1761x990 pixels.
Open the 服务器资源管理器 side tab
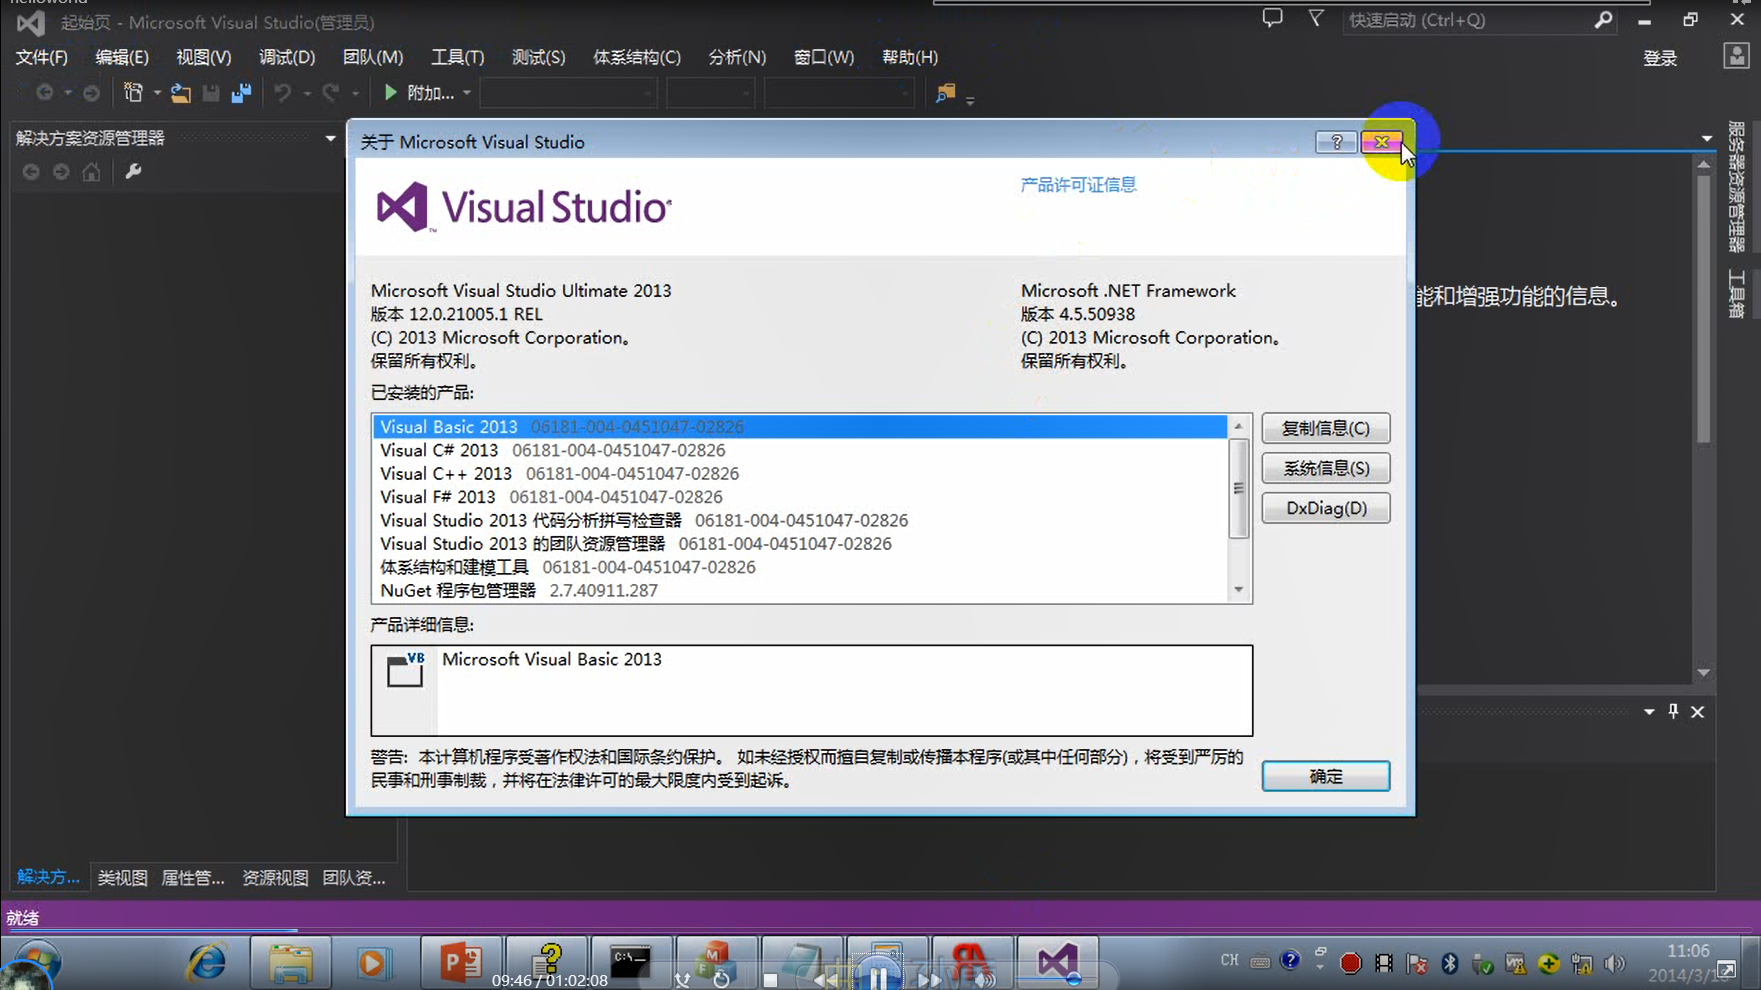click(x=1737, y=187)
